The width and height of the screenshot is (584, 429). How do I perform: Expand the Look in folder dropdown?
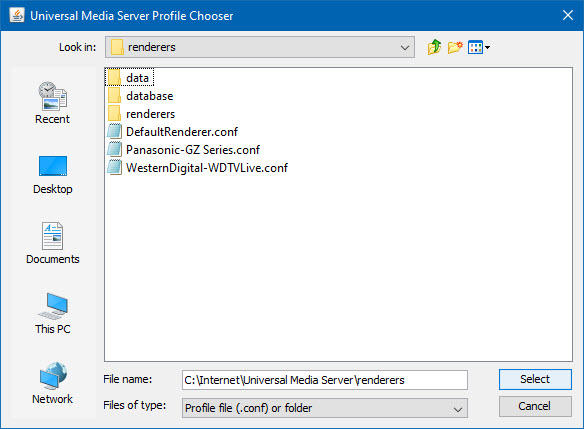point(260,47)
